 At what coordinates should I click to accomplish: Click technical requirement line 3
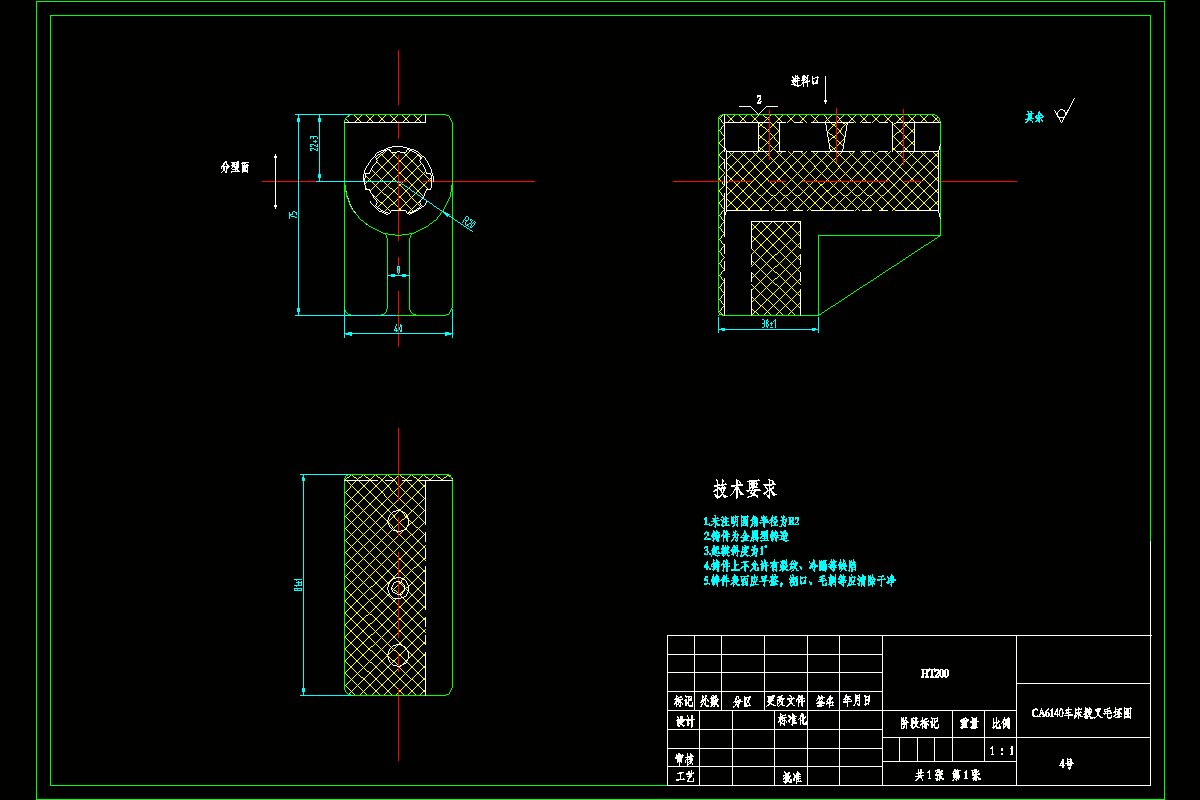pos(735,550)
